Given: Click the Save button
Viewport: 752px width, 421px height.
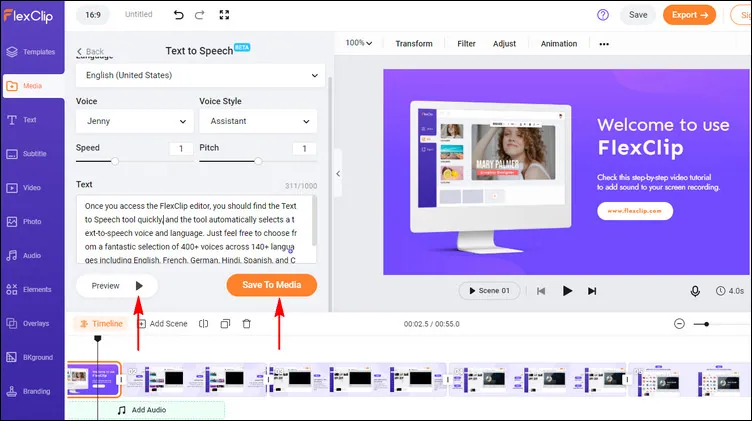Looking at the screenshot, I should point(638,15).
